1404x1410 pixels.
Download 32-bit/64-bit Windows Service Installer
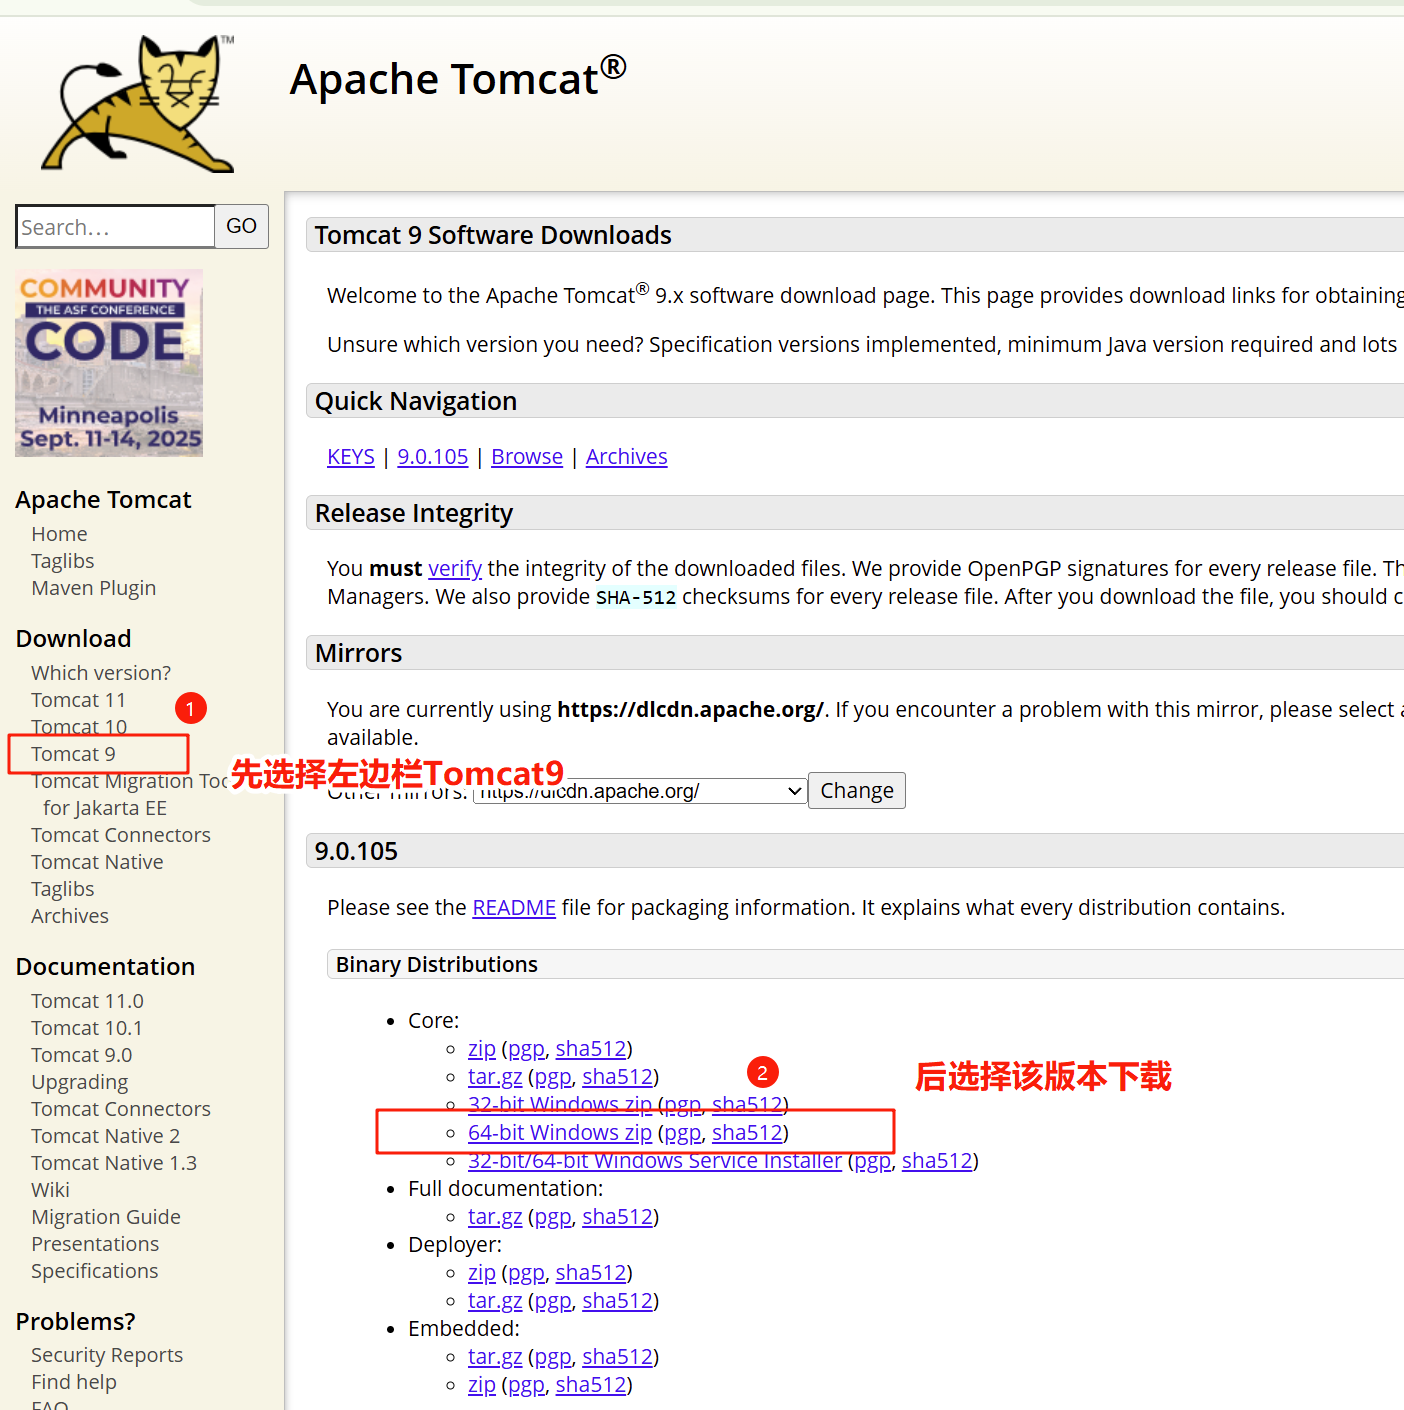[655, 1161]
